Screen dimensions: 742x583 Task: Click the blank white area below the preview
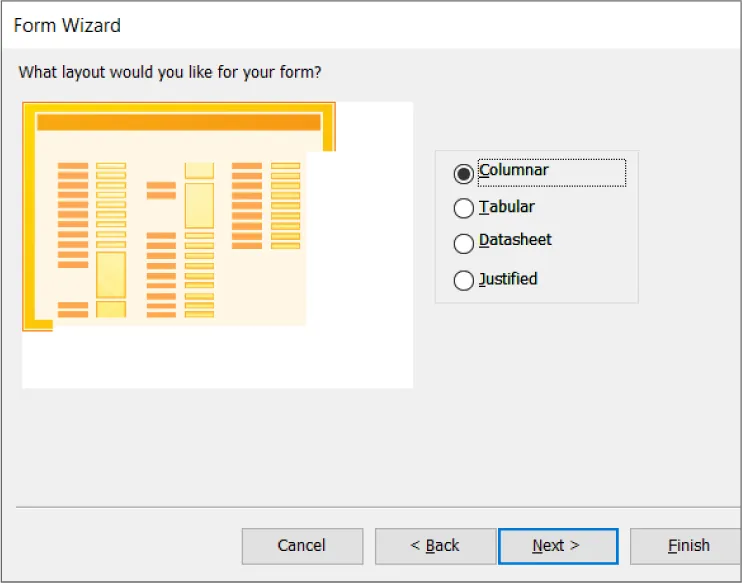pyautogui.click(x=217, y=360)
